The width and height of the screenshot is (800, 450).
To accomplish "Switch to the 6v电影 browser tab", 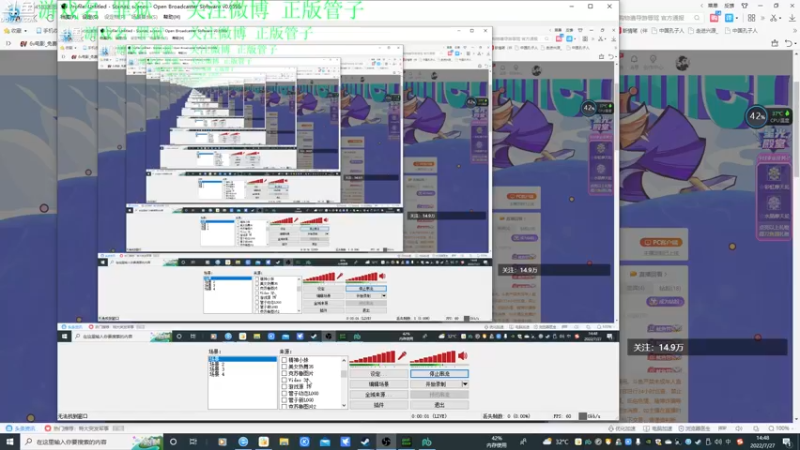I will point(38,43).
